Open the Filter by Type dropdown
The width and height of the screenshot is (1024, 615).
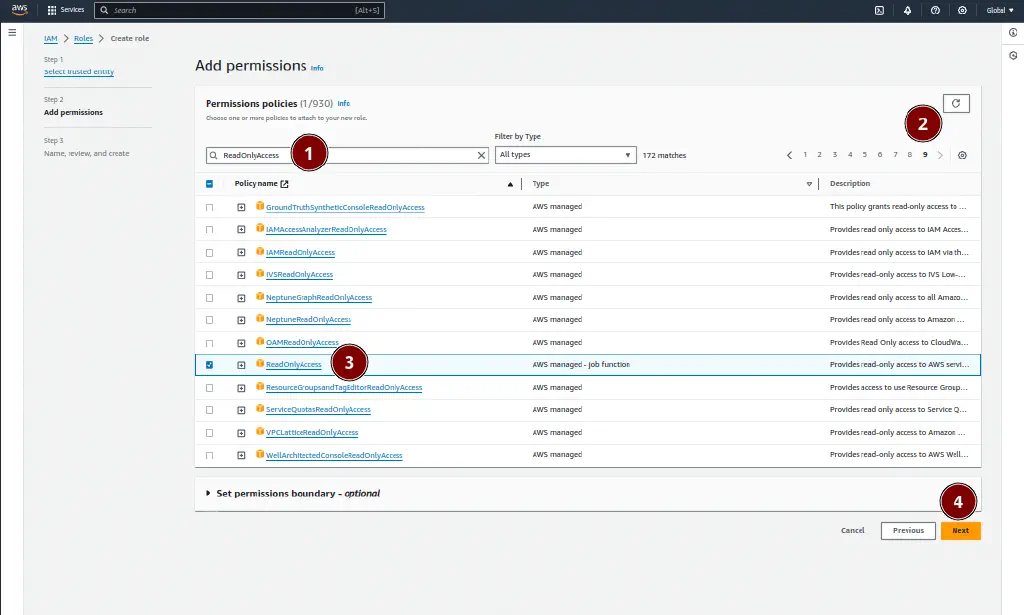(x=565, y=155)
